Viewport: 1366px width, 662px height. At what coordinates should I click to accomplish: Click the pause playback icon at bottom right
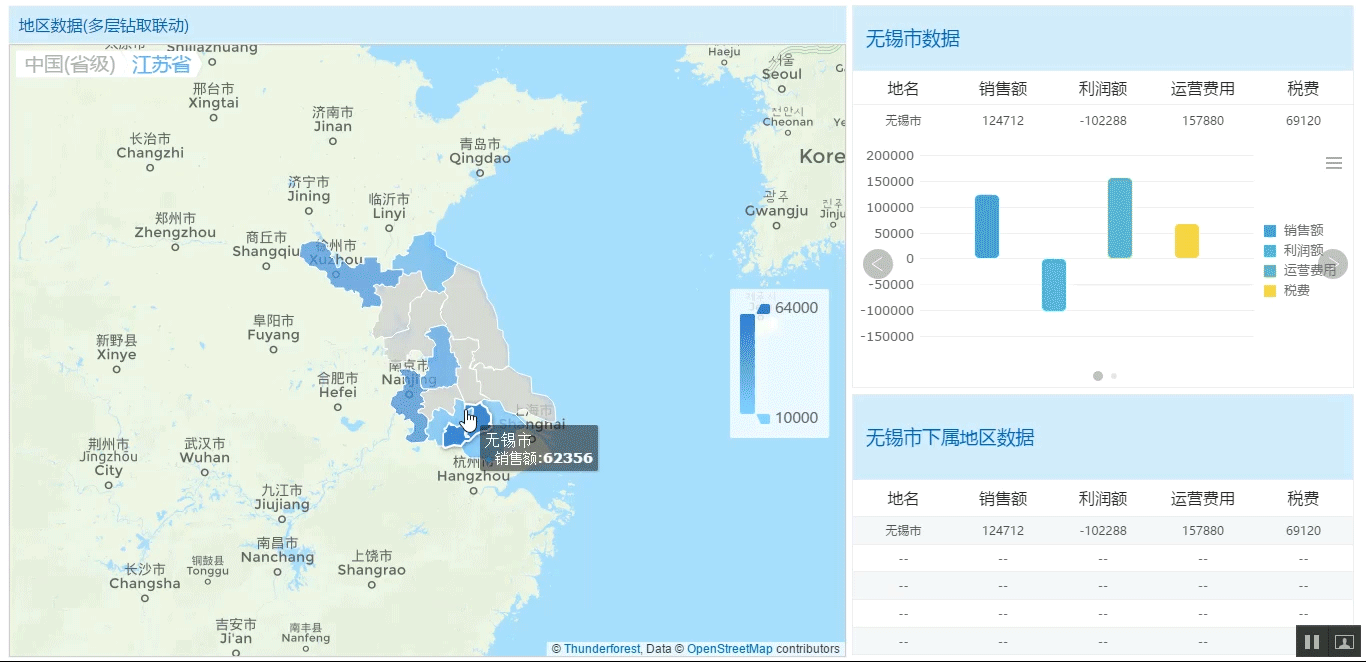(1311, 641)
